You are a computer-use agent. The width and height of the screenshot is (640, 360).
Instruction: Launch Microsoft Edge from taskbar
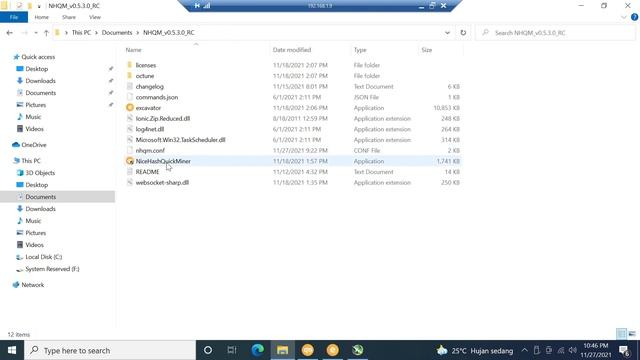258,350
